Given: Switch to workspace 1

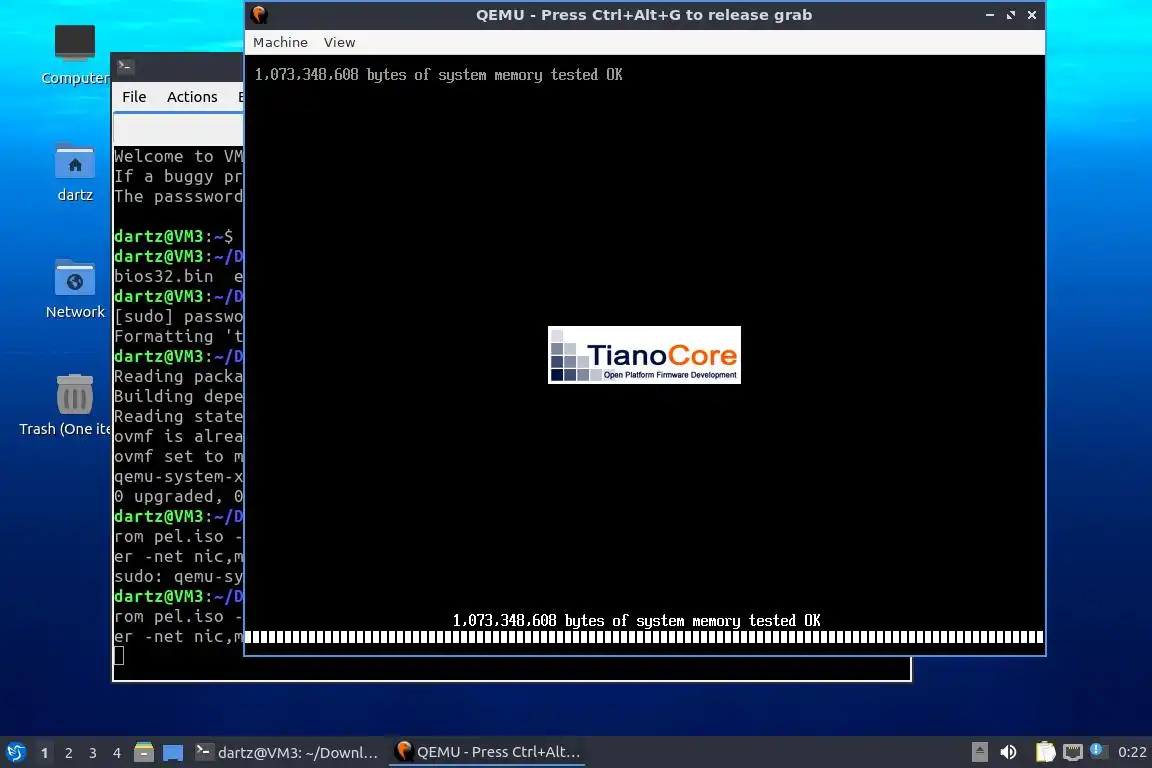Looking at the screenshot, I should pos(44,753).
